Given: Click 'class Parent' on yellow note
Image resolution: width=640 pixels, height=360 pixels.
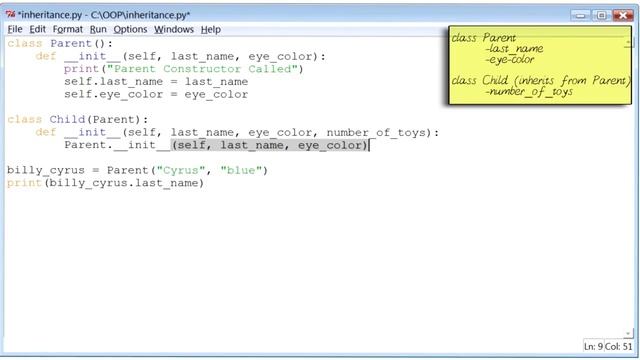Looking at the screenshot, I should click(484, 38).
